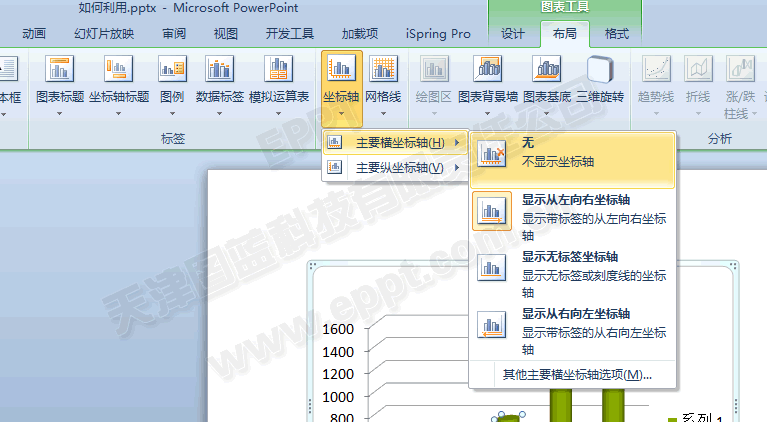Viewport: 767px width, 422px height.
Task: Open 其他主要横坐标轴选项(M)...
Action: tap(577, 375)
